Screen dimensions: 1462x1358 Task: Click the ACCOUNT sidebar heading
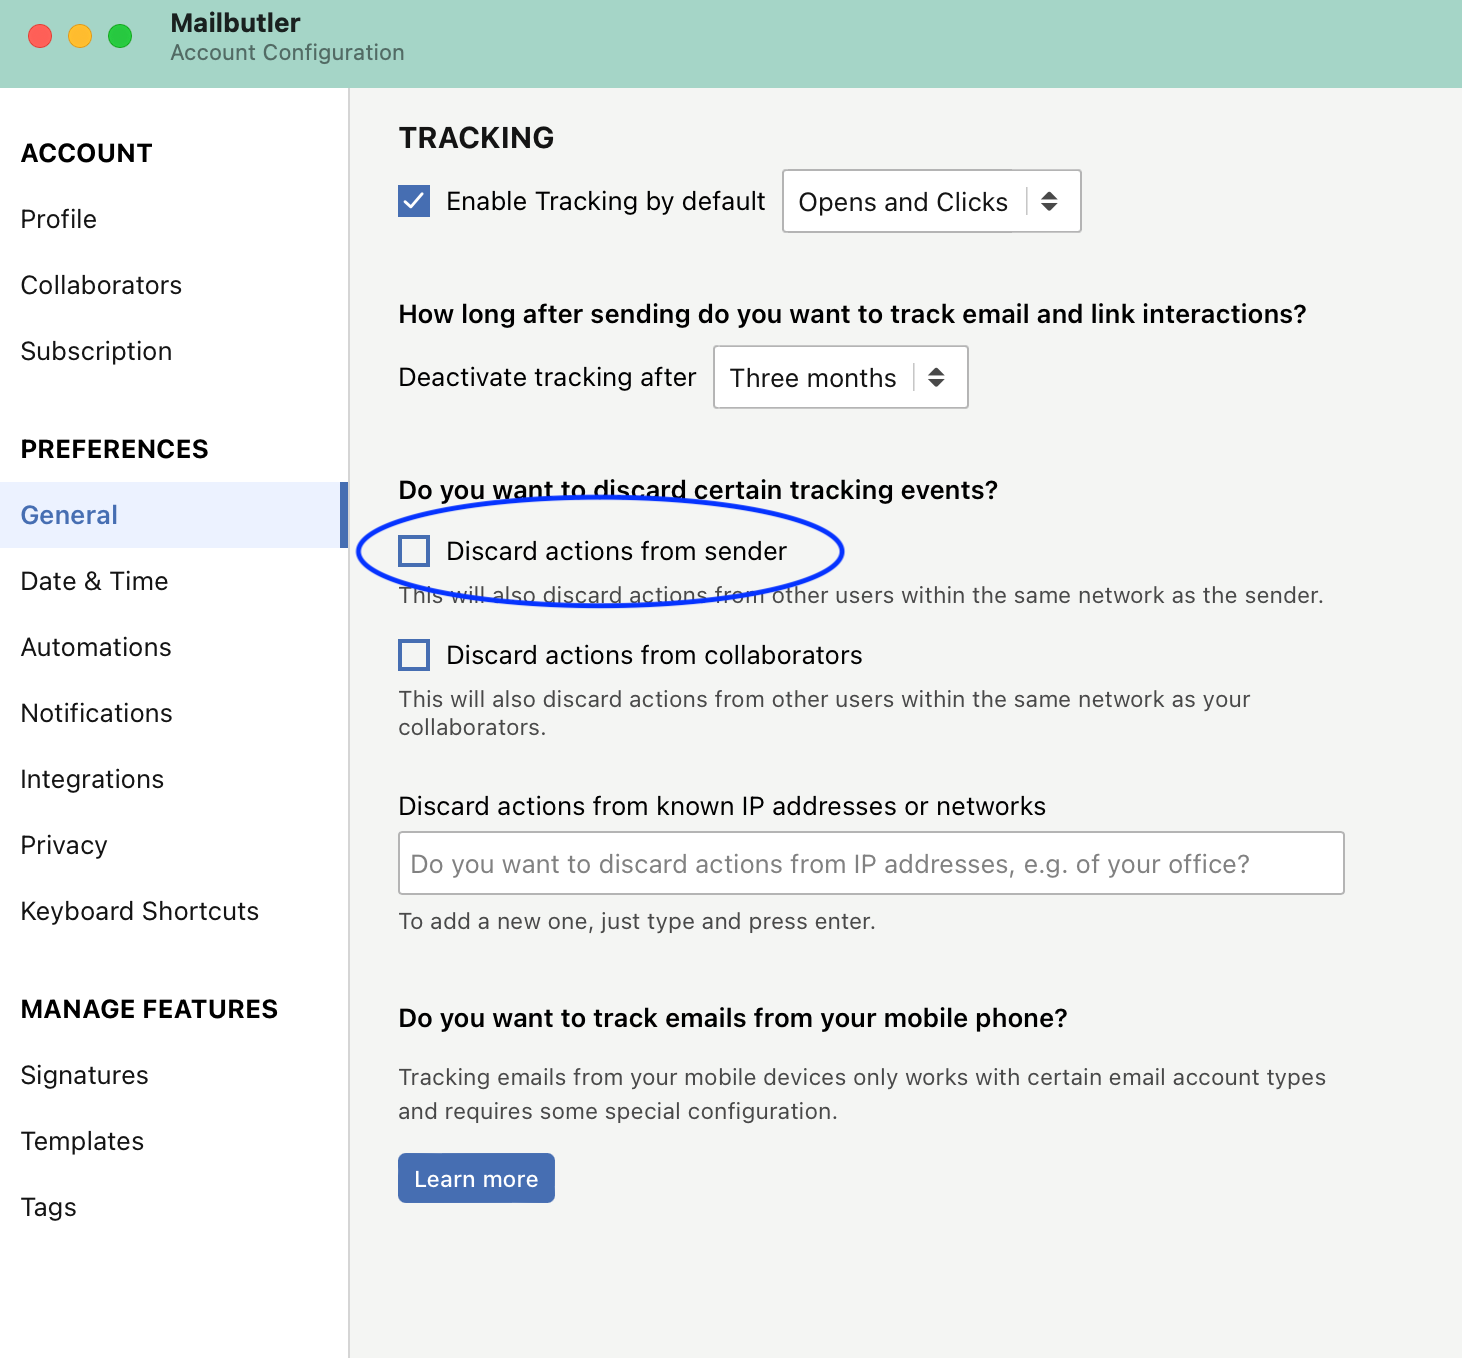click(86, 153)
